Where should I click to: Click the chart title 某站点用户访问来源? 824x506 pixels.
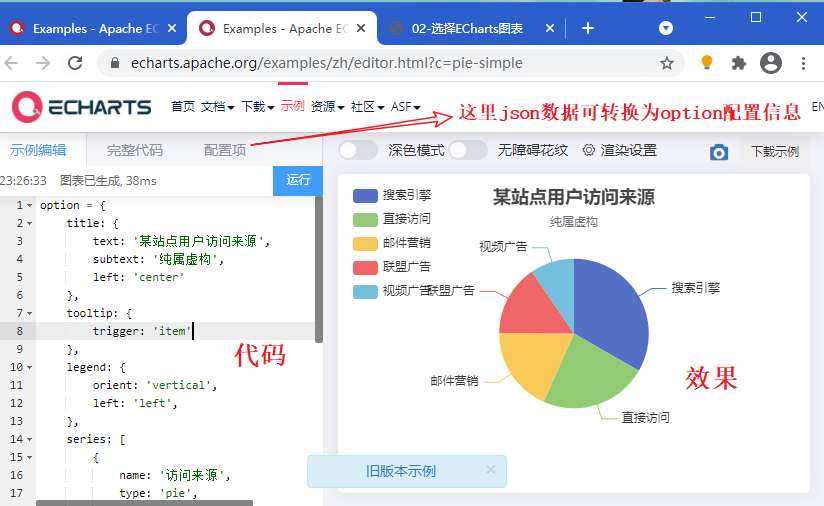coord(574,197)
